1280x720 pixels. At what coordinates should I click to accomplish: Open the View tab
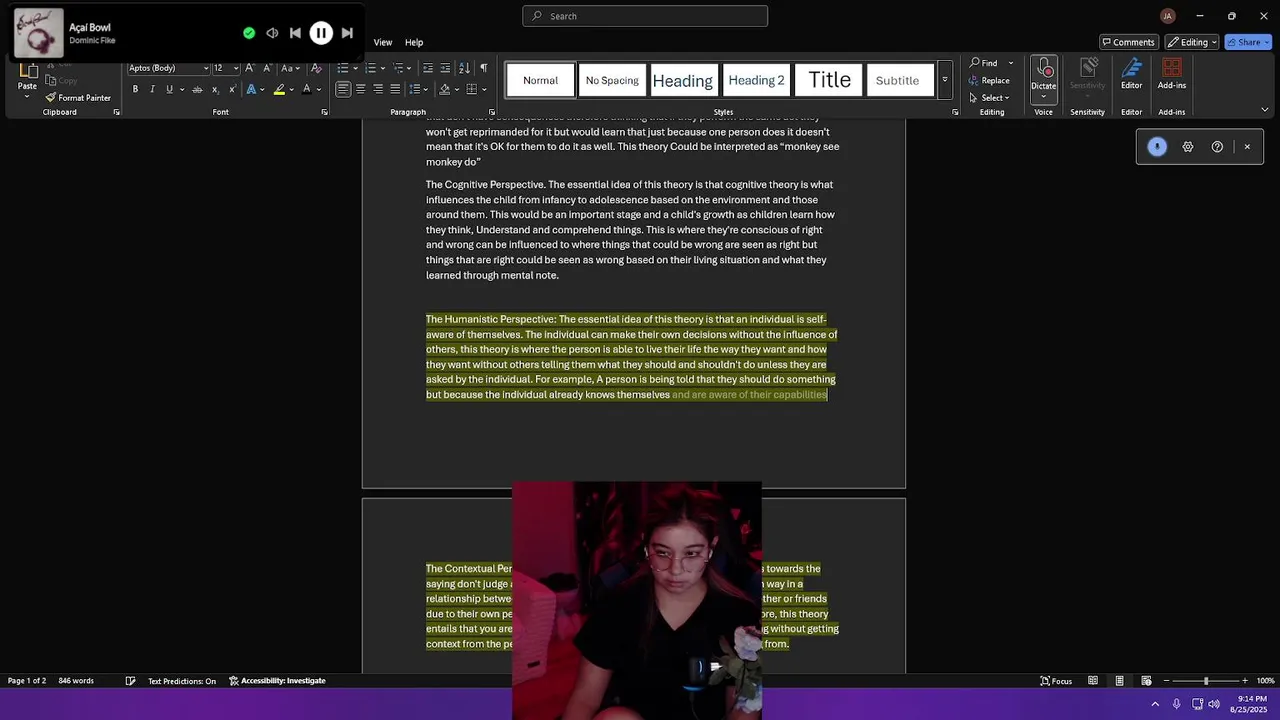coord(383,42)
